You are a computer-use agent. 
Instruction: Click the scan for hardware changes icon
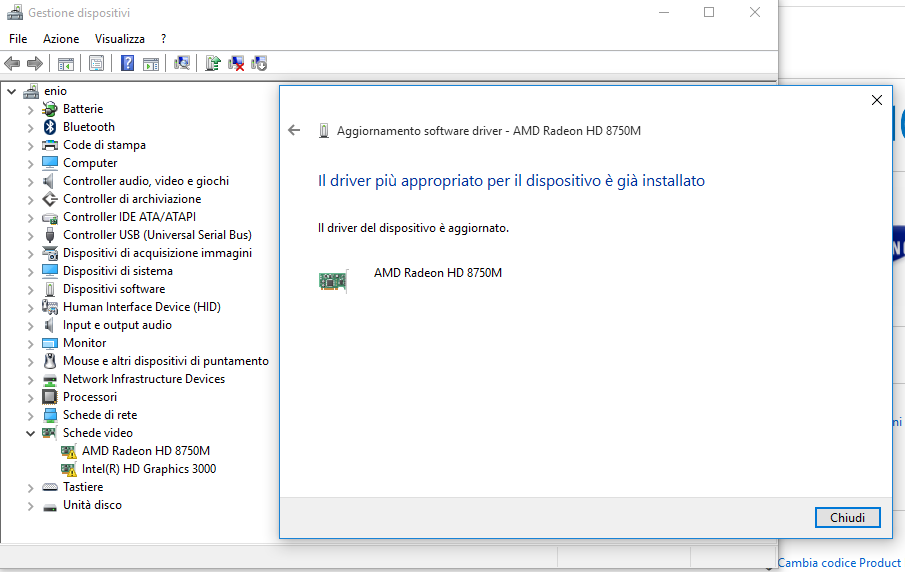(182, 63)
